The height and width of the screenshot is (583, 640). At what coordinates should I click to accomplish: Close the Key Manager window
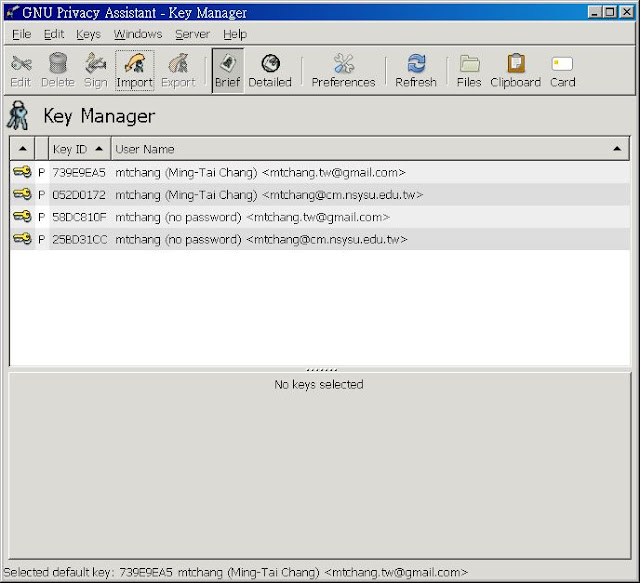[x=627, y=12]
